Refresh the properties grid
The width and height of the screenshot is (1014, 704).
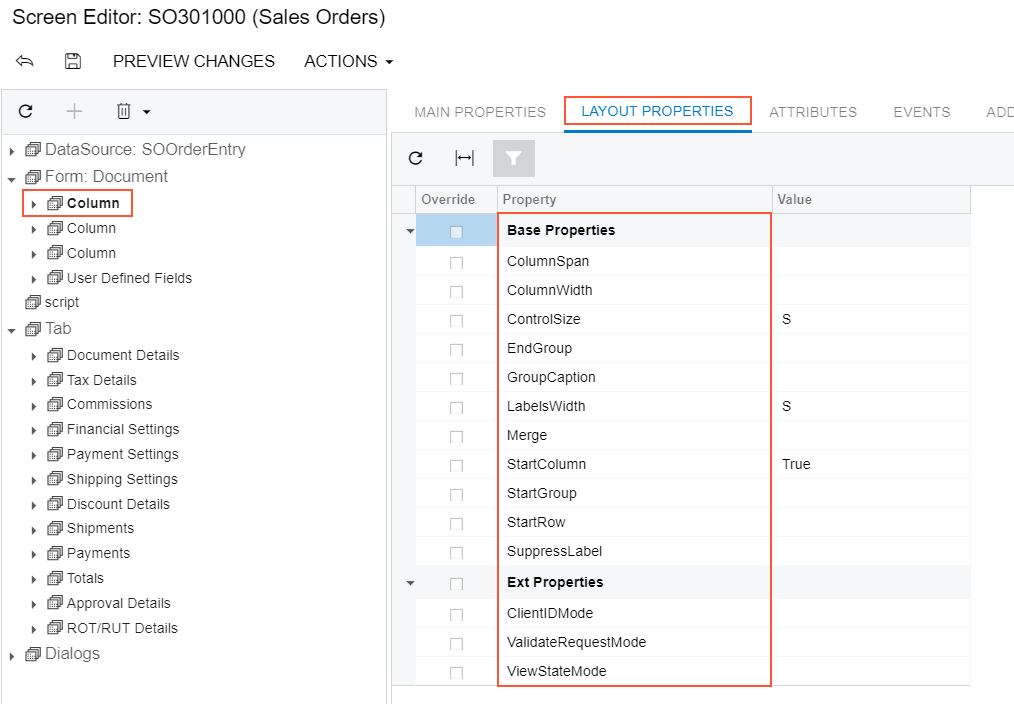click(x=416, y=158)
